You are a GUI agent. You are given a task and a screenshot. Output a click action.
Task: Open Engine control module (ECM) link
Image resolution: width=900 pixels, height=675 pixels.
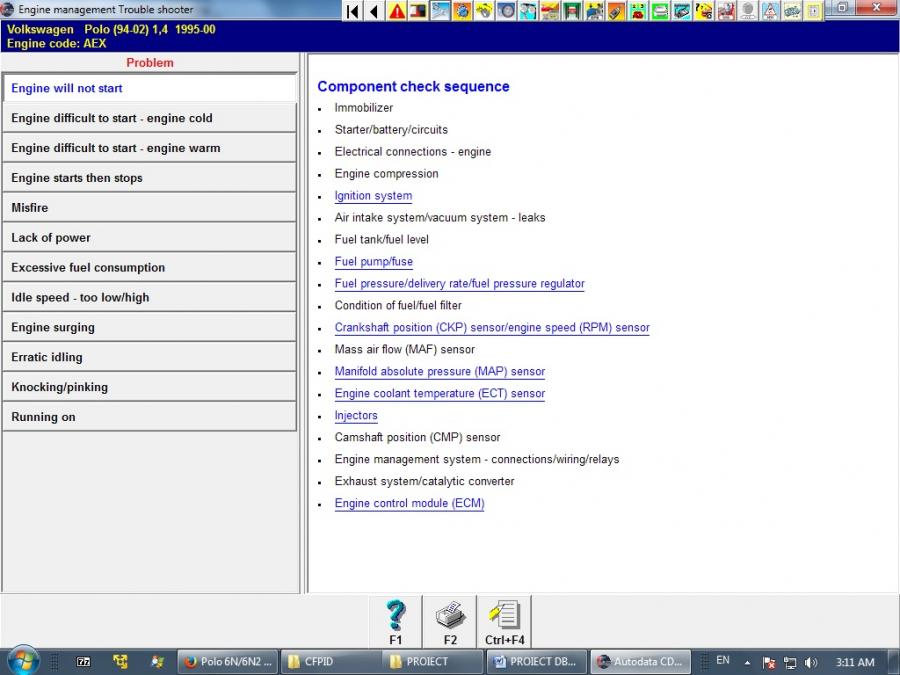pos(409,504)
